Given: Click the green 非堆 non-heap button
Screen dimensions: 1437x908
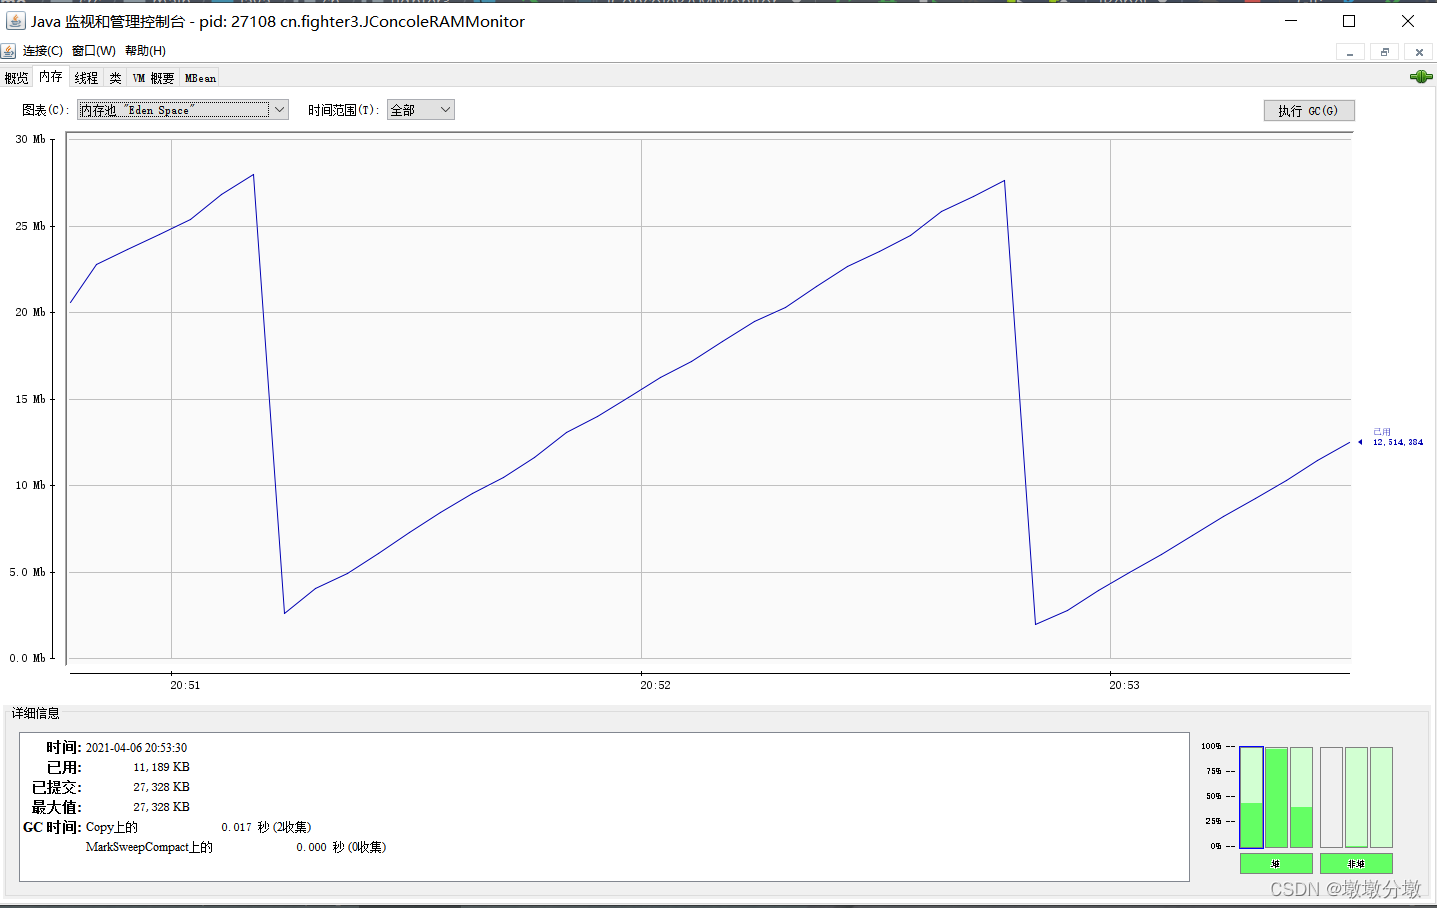Looking at the screenshot, I should tap(1356, 863).
